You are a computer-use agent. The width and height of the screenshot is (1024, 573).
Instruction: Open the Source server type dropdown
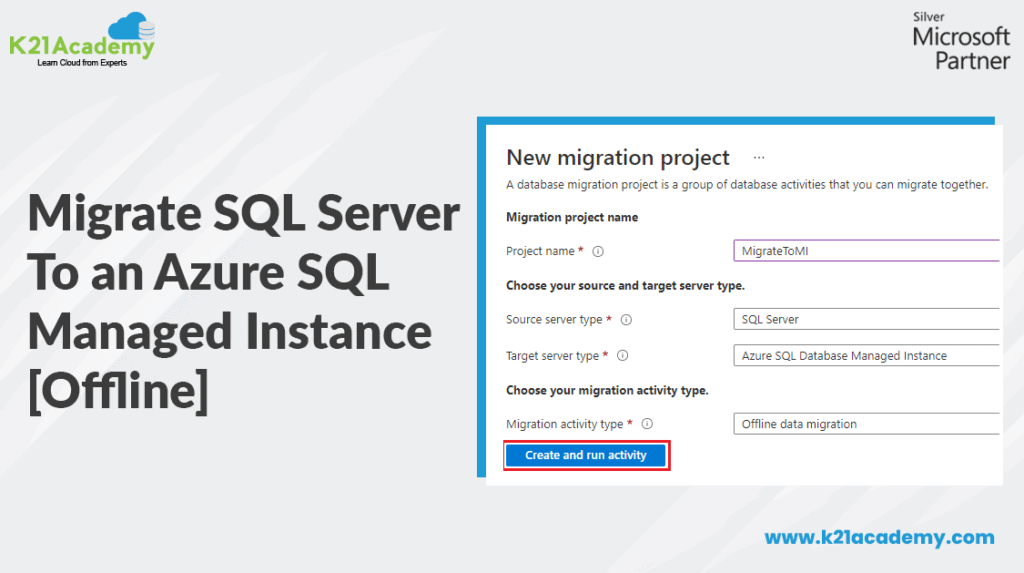coord(866,320)
